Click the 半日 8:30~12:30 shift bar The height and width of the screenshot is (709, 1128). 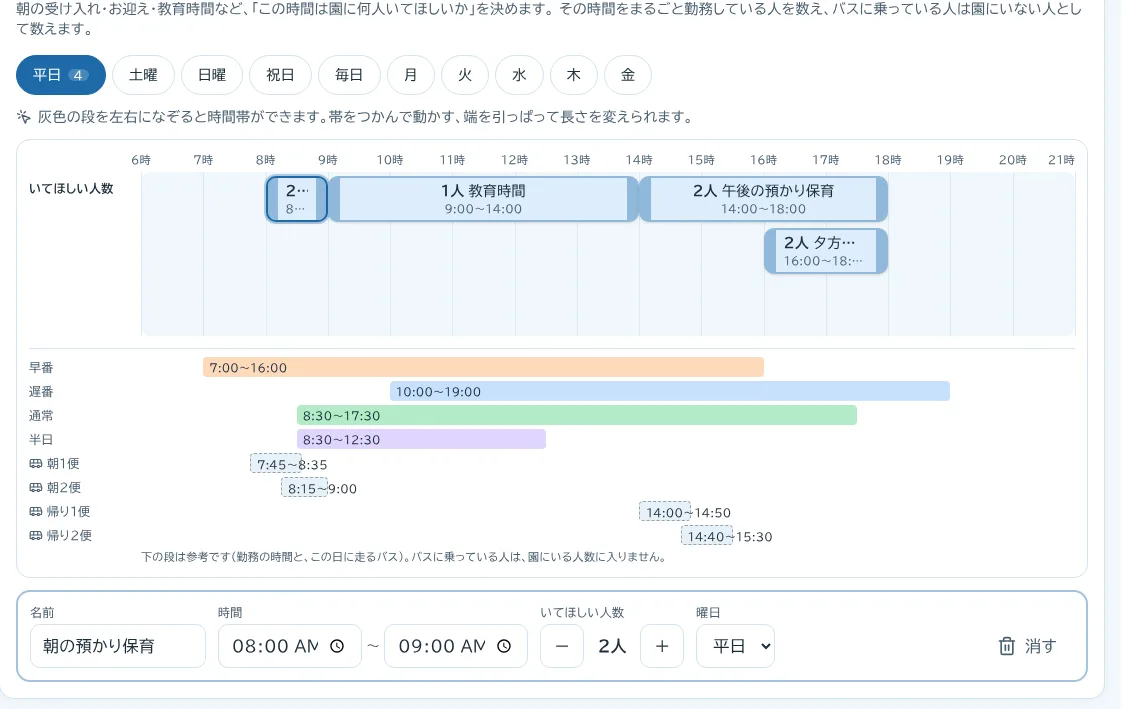[x=422, y=439]
